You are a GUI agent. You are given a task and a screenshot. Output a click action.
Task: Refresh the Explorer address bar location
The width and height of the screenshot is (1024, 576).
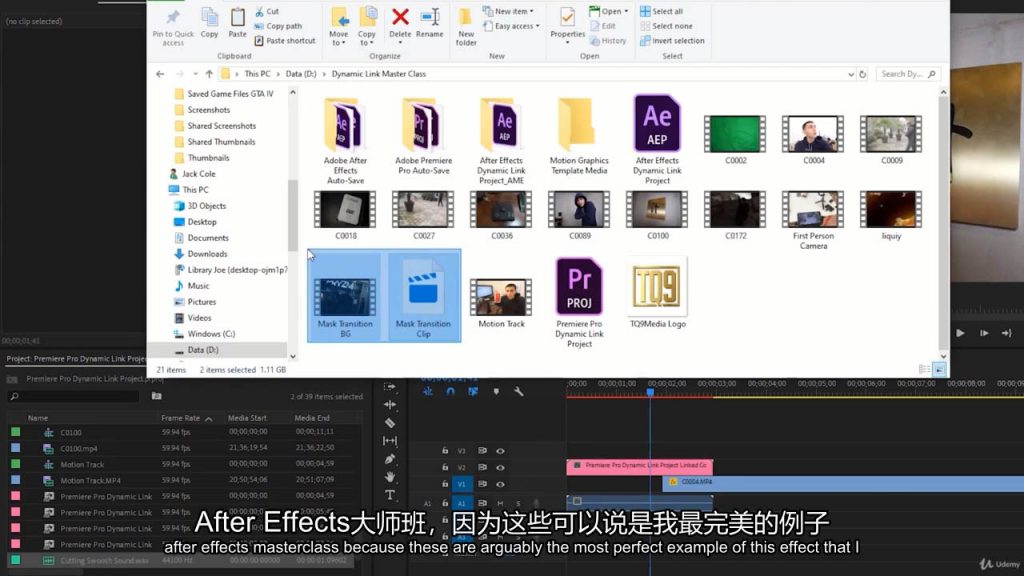(863, 74)
